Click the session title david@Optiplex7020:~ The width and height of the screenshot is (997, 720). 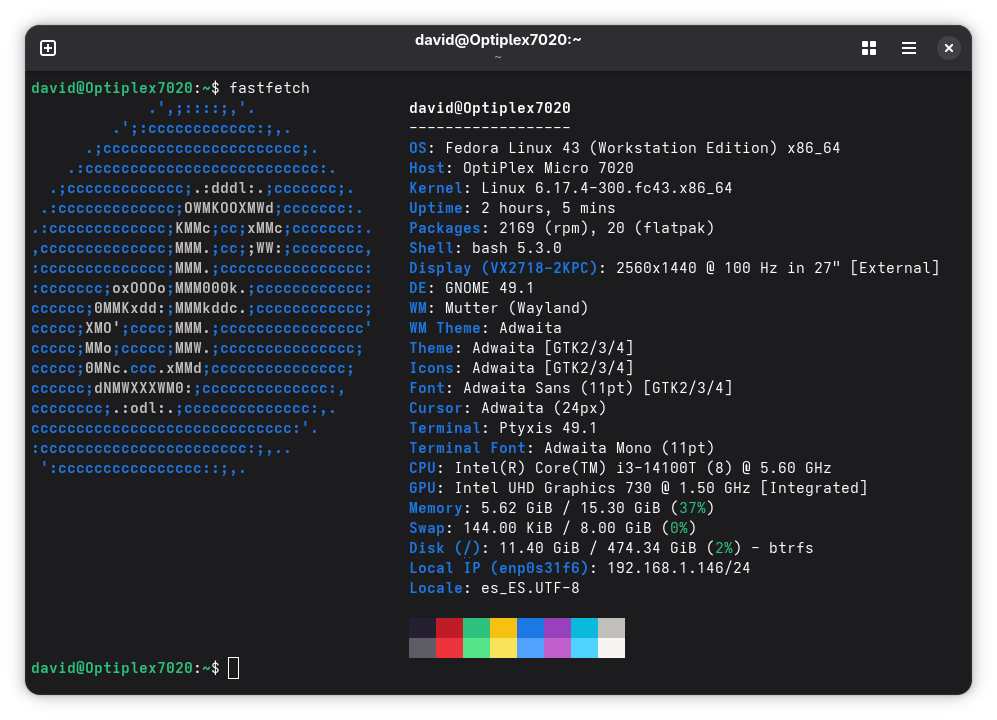coord(498,40)
